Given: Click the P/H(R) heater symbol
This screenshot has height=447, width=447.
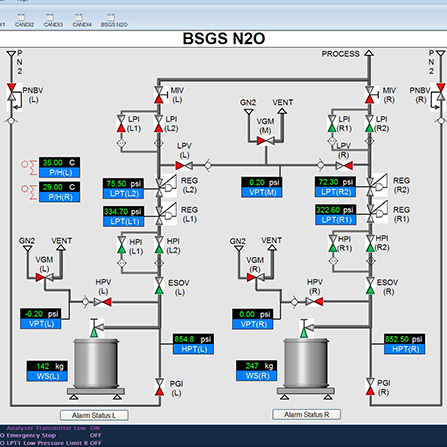Looking at the screenshot, I should coord(29,192).
